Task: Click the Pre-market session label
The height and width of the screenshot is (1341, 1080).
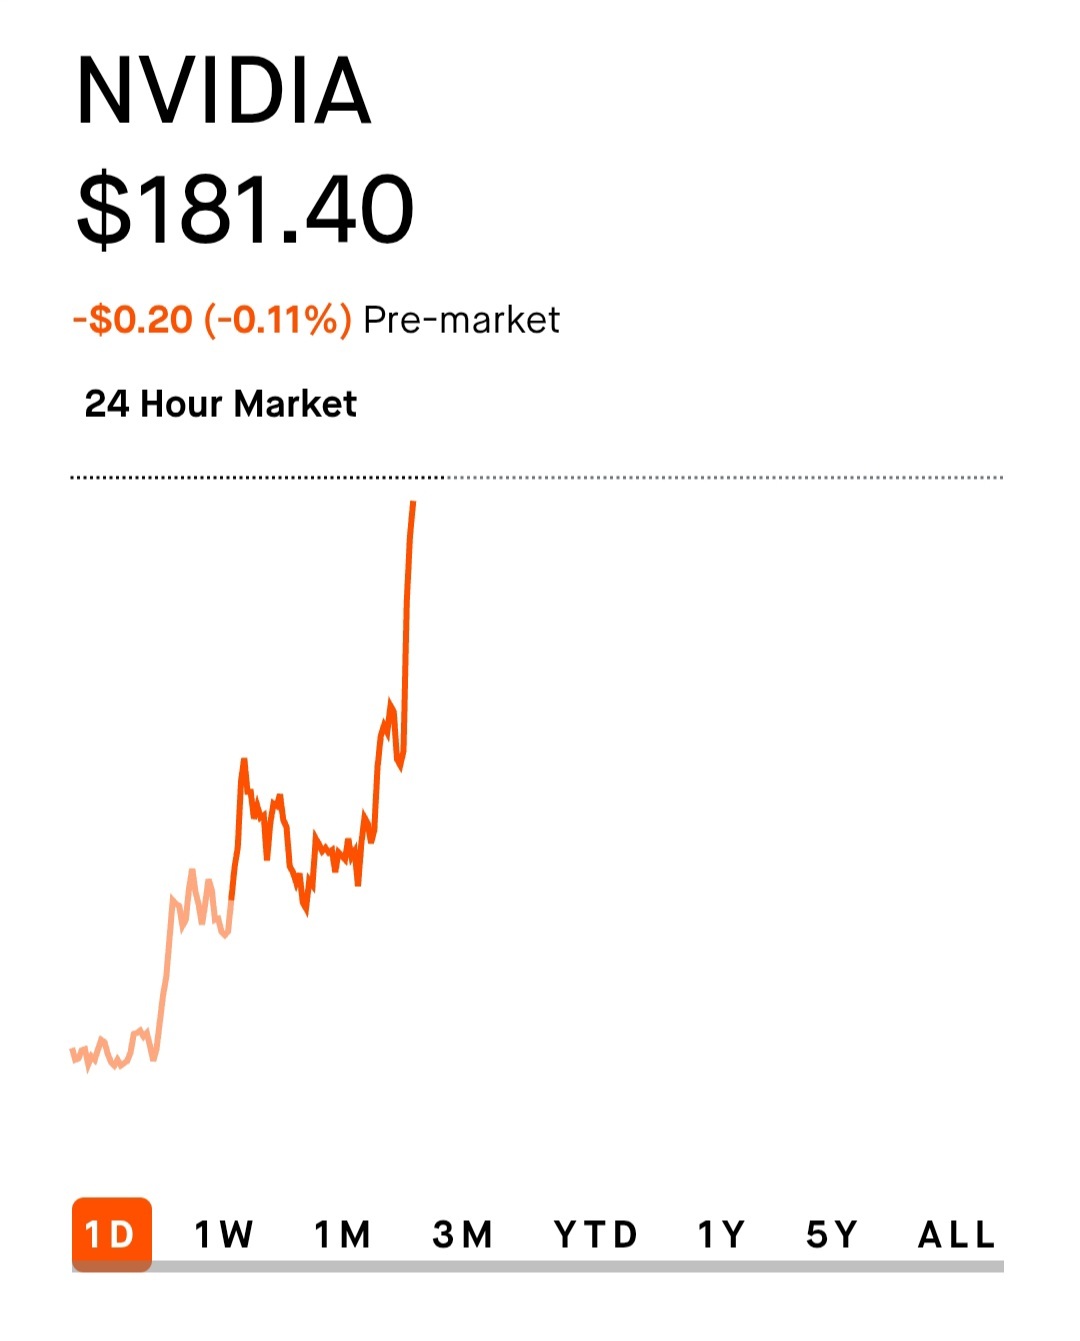Action: 461,320
